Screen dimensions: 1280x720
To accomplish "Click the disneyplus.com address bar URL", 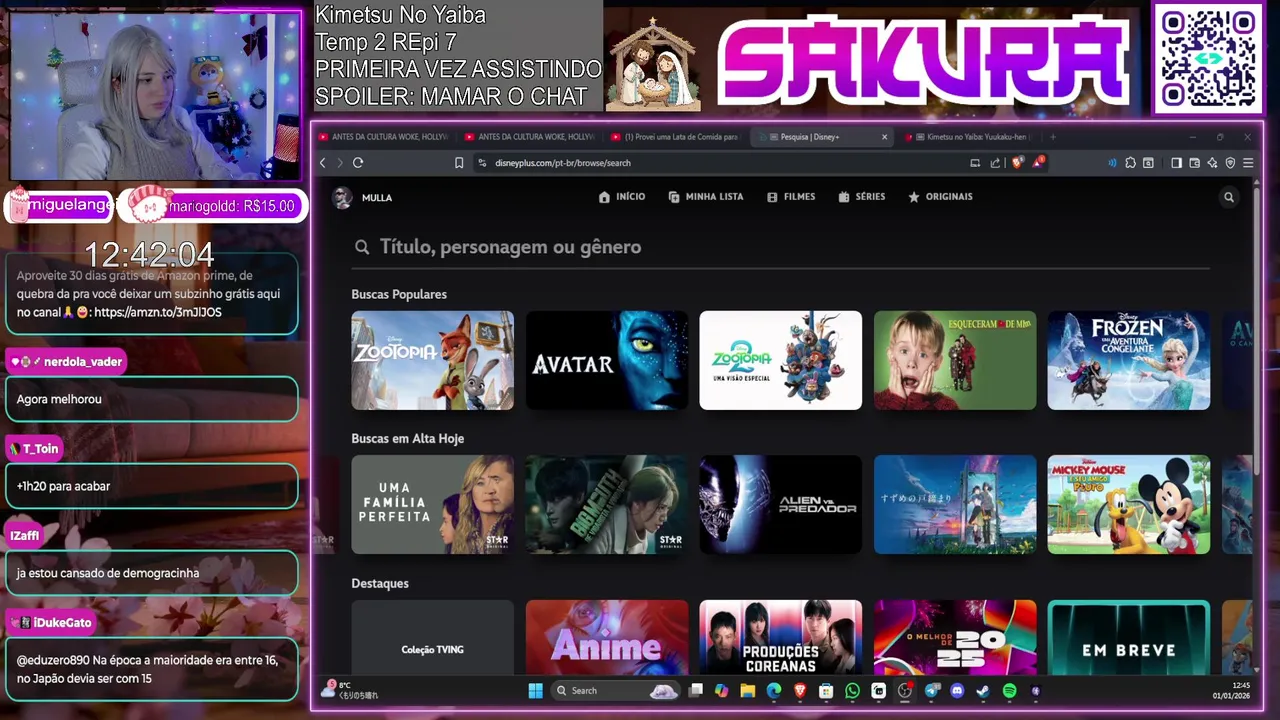I will pyautogui.click(x=563, y=163).
